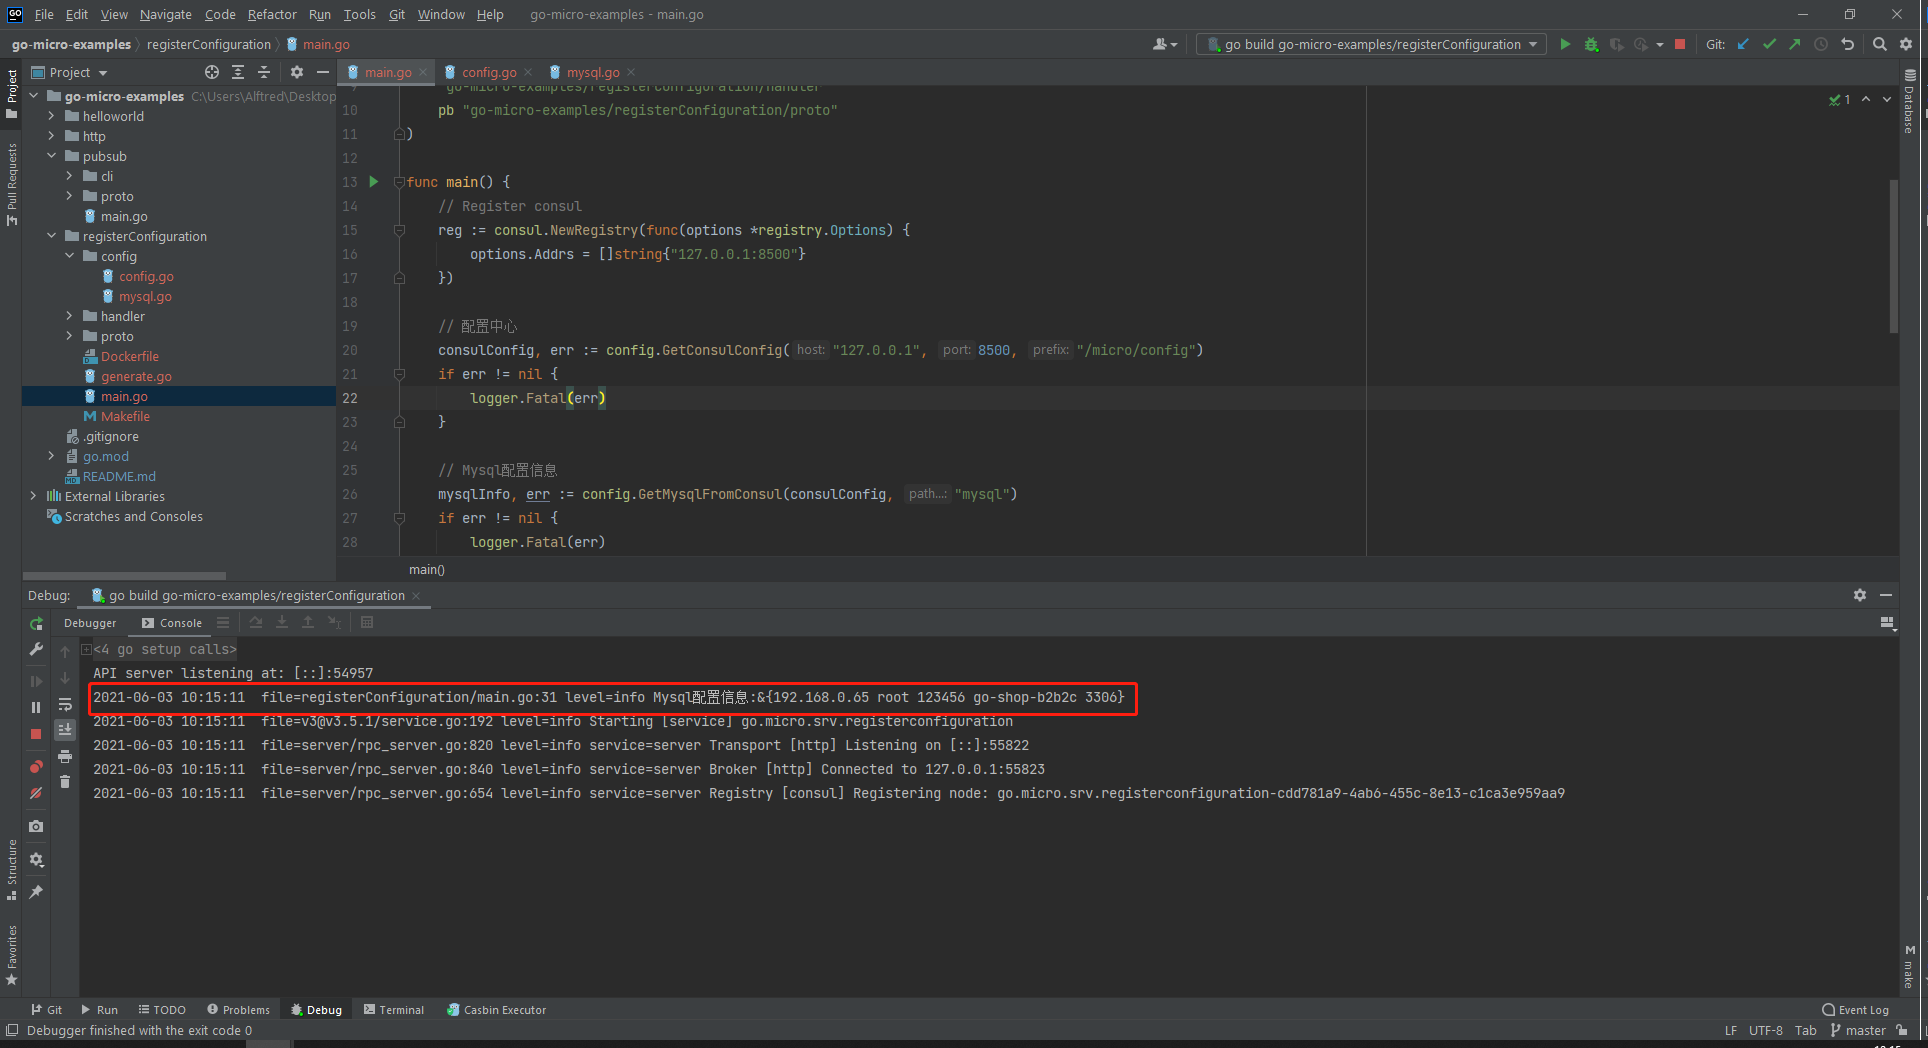This screenshot has width=1928, height=1048.
Task: Click the Git commit checkmark icon
Action: (1769, 44)
